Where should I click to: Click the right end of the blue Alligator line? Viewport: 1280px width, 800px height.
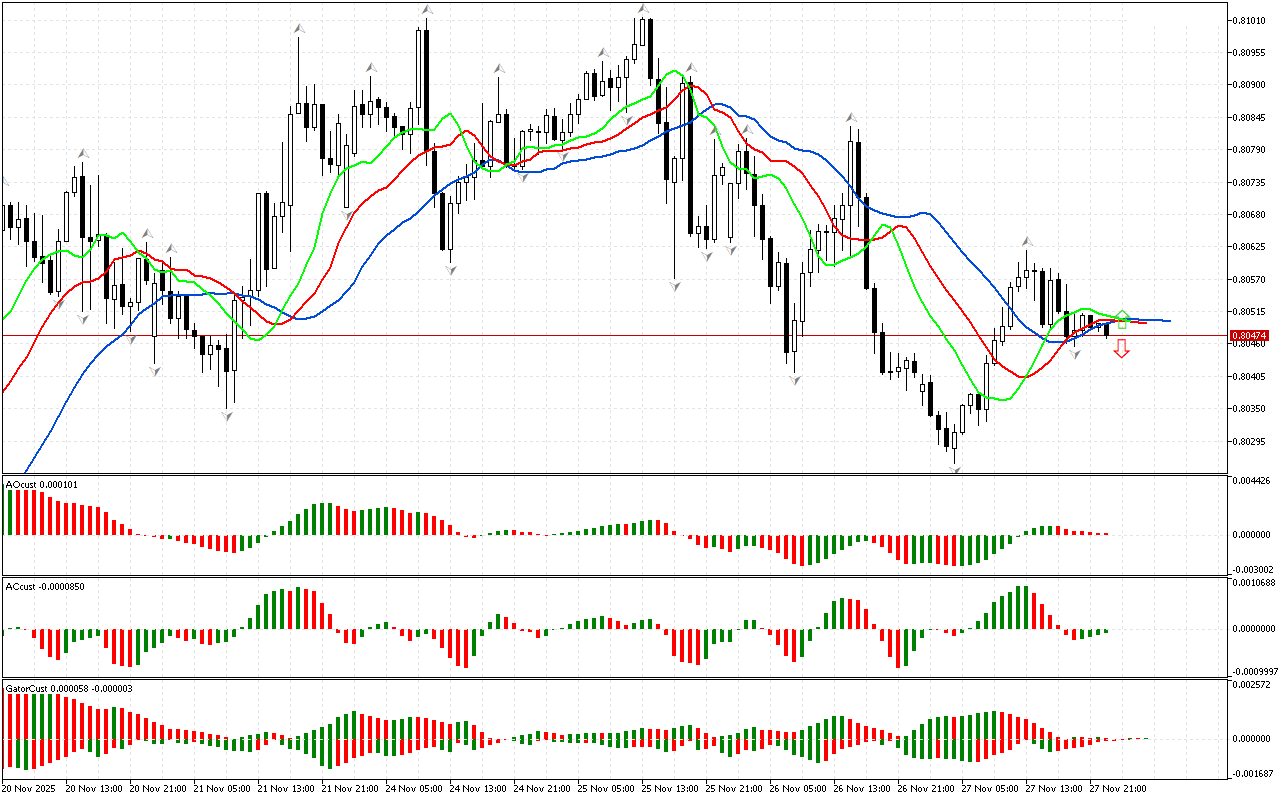pyautogui.click(x=1168, y=321)
